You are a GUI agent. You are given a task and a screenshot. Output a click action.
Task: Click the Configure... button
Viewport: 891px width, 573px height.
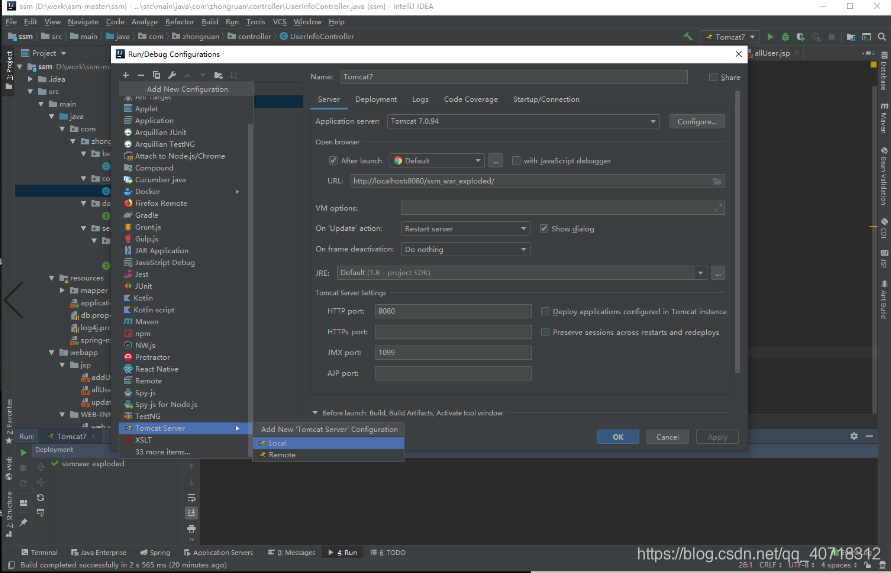[697, 122]
